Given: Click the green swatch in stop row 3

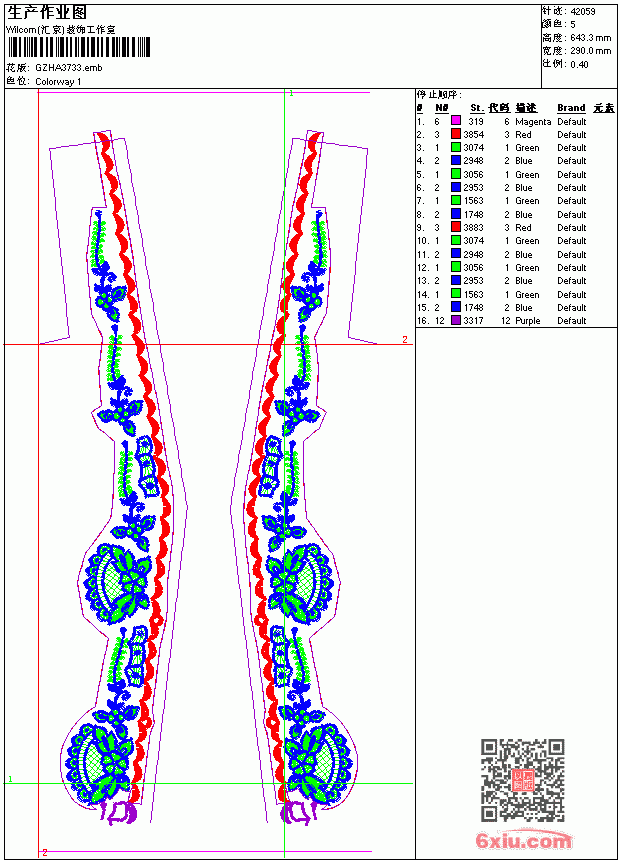Looking at the screenshot, I should click(x=456, y=148).
